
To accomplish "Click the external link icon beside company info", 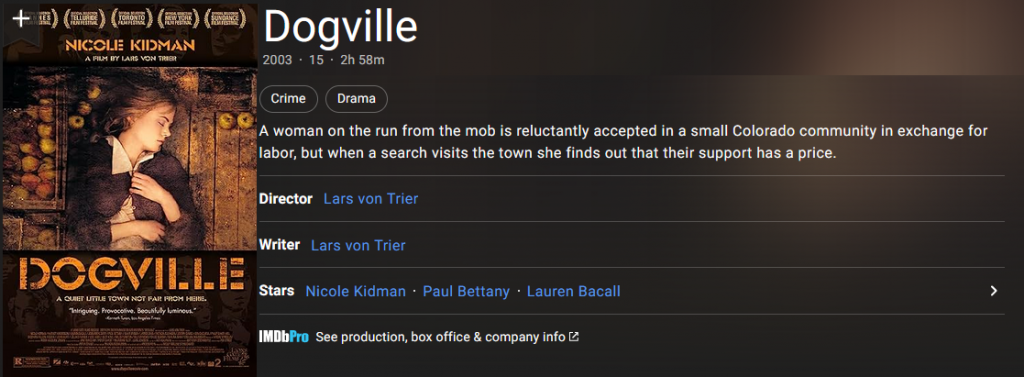I will coord(574,337).
